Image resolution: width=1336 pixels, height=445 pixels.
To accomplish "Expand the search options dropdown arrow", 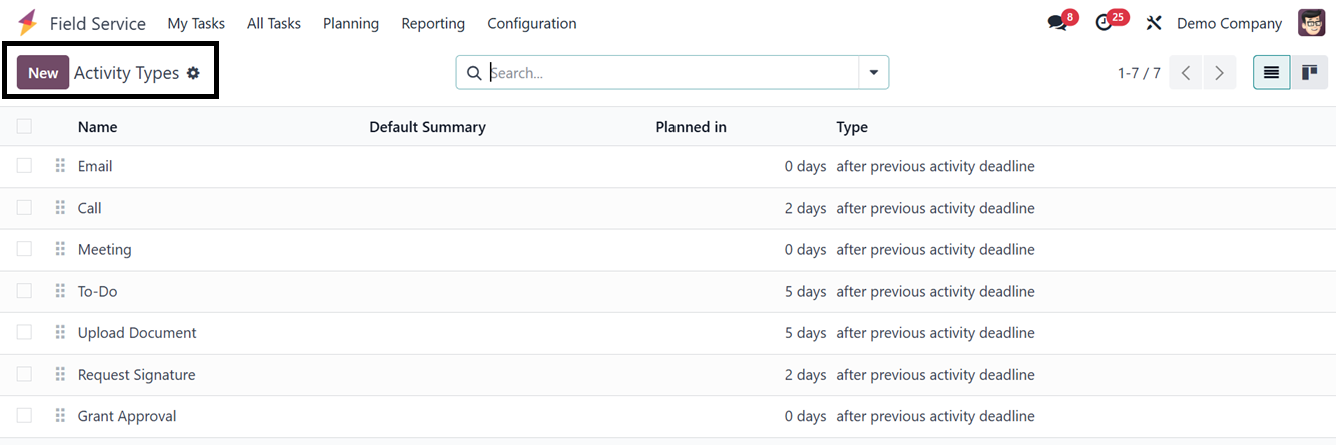I will tap(873, 72).
